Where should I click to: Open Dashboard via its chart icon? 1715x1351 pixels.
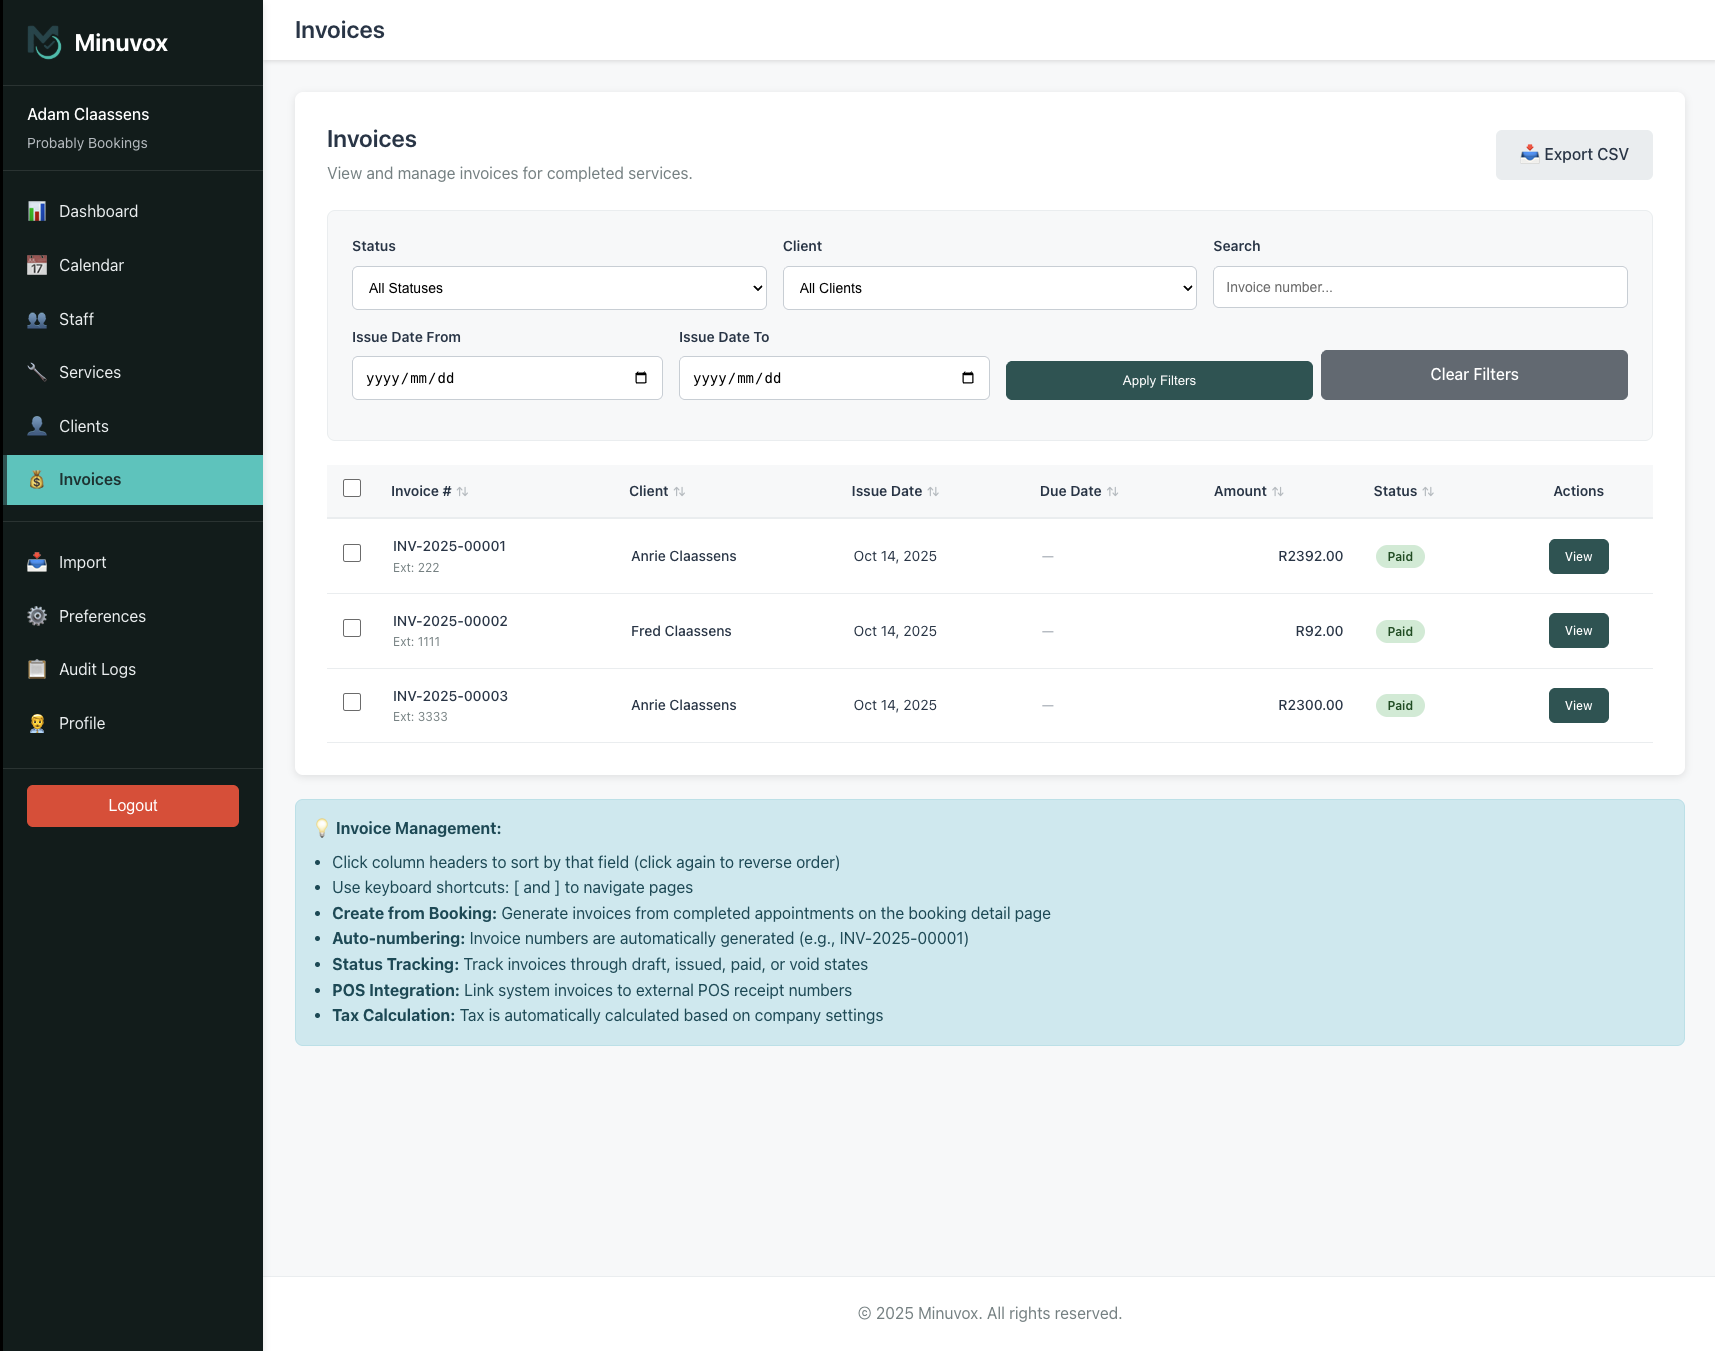click(x=37, y=211)
